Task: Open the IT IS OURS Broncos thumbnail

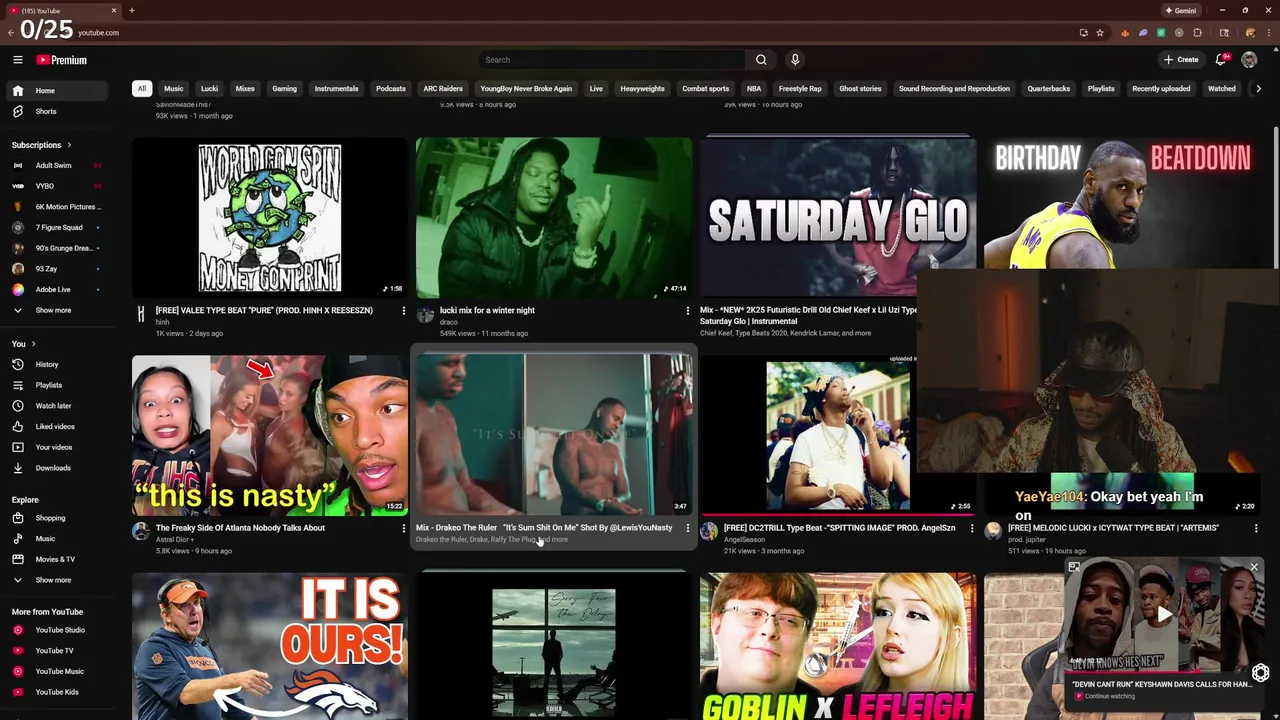Action: point(270,646)
